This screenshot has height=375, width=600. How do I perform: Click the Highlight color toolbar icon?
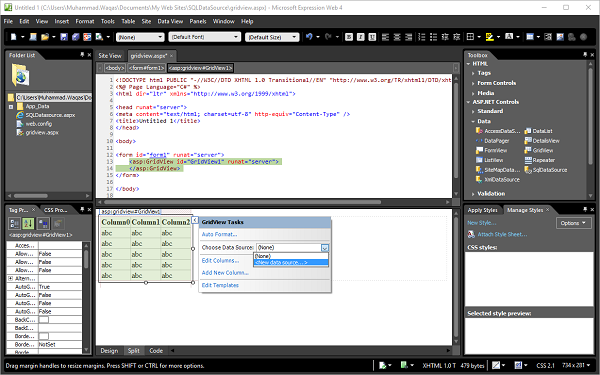tap(489, 37)
